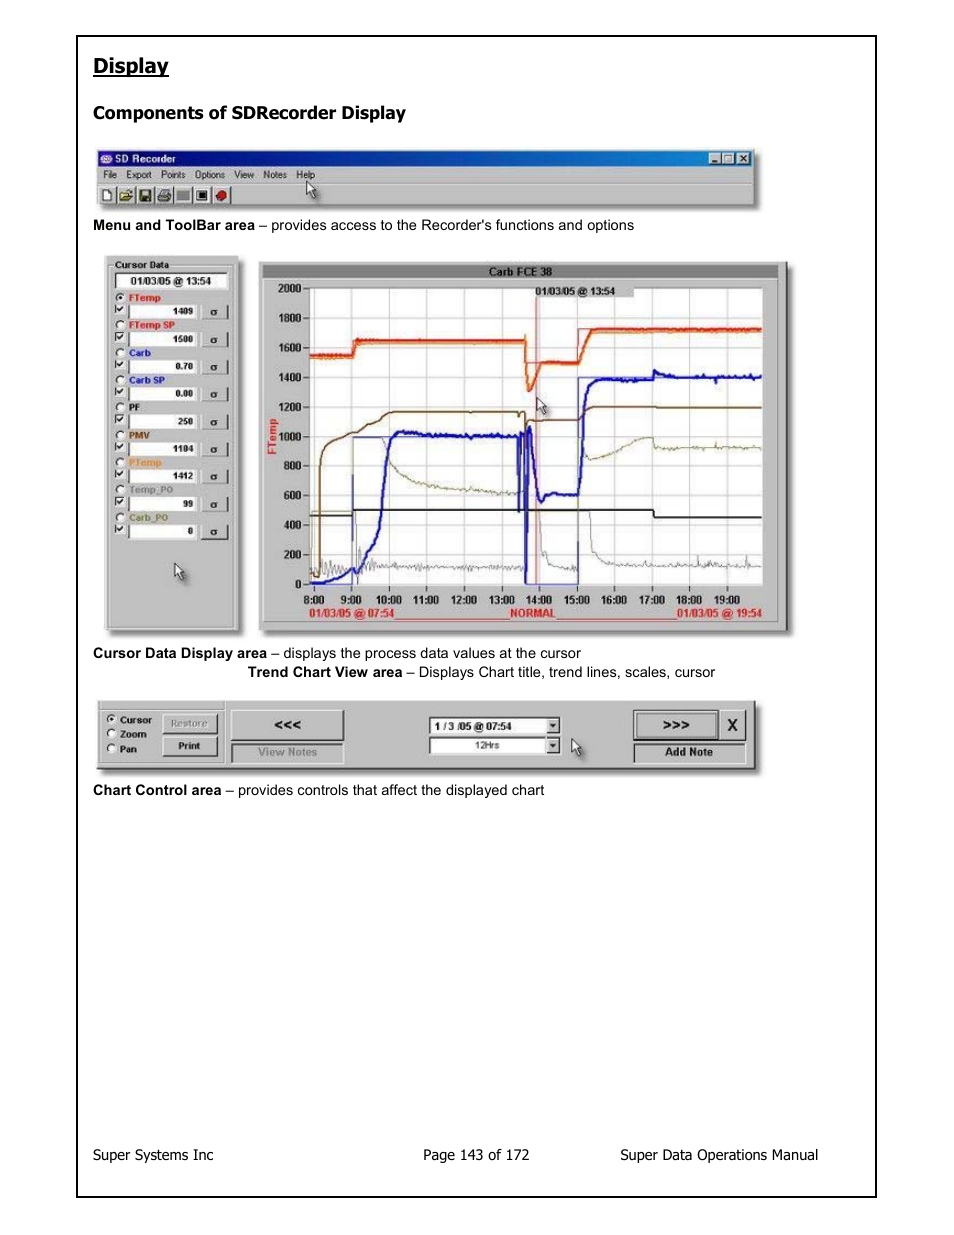Viewport: 954px width, 1235px height.
Task: Click sigma button next to PTemp value 1412
Action: pos(214,477)
